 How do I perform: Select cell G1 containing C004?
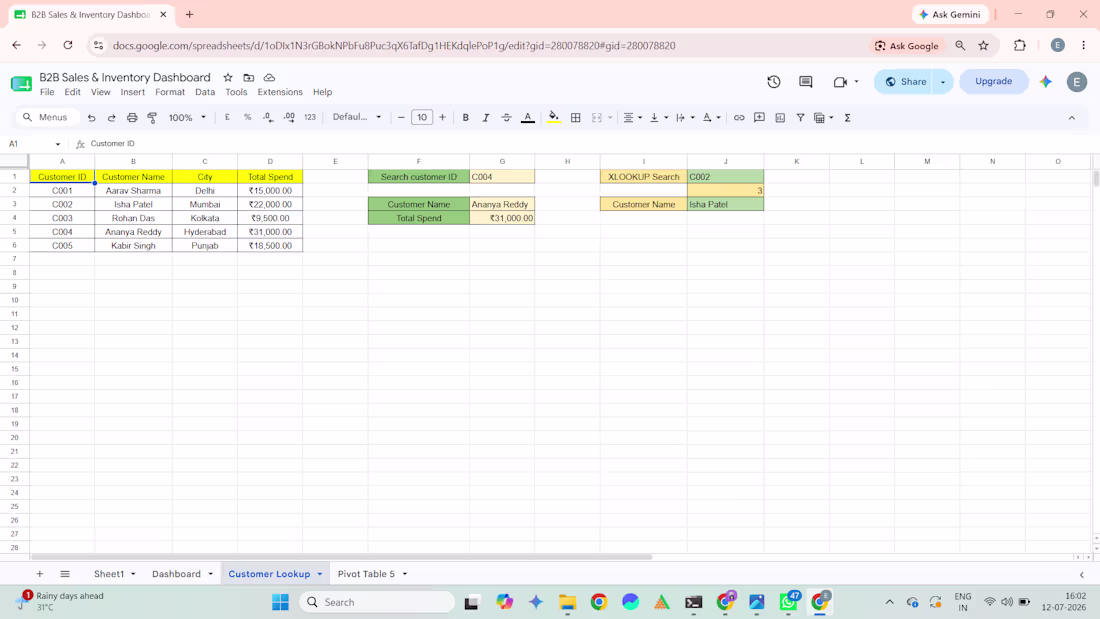click(x=502, y=177)
